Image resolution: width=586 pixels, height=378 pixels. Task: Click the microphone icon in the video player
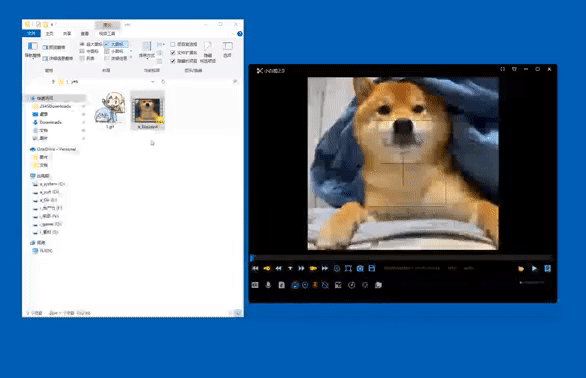268,285
